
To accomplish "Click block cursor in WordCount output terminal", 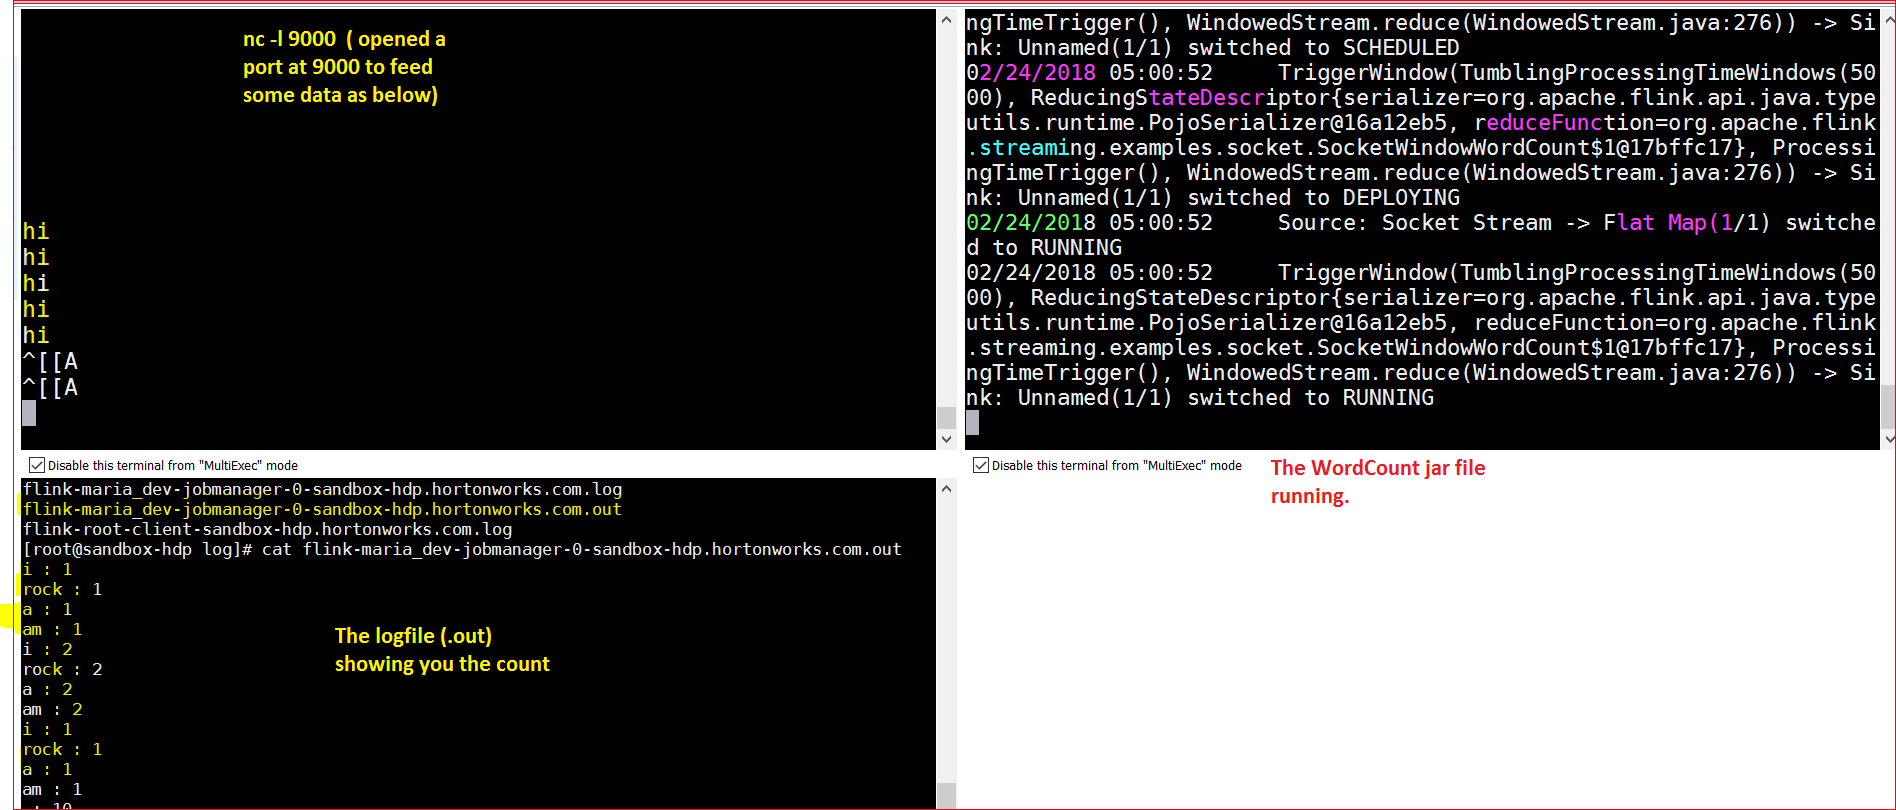I will [x=972, y=423].
